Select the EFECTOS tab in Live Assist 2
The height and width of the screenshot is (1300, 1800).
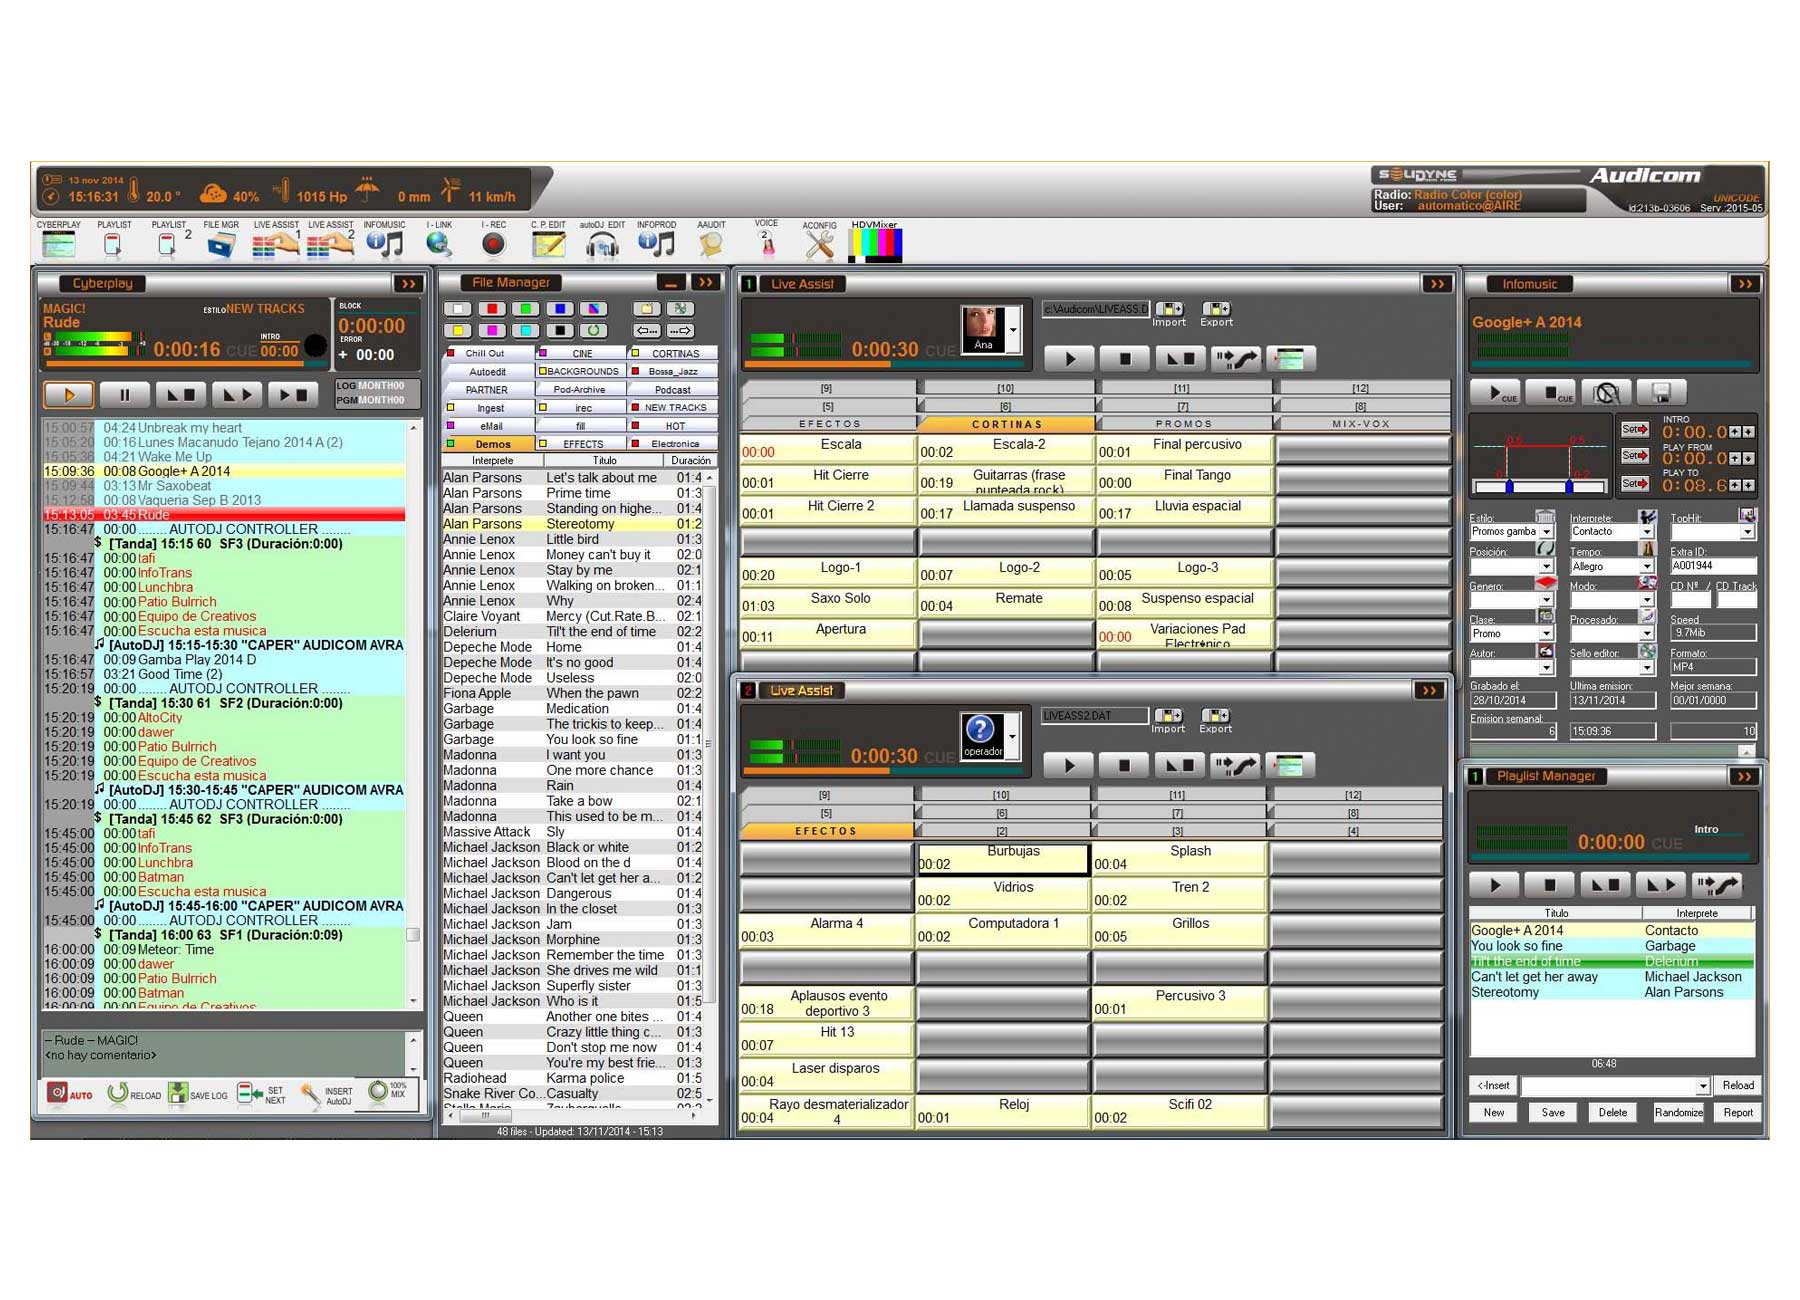(x=826, y=831)
